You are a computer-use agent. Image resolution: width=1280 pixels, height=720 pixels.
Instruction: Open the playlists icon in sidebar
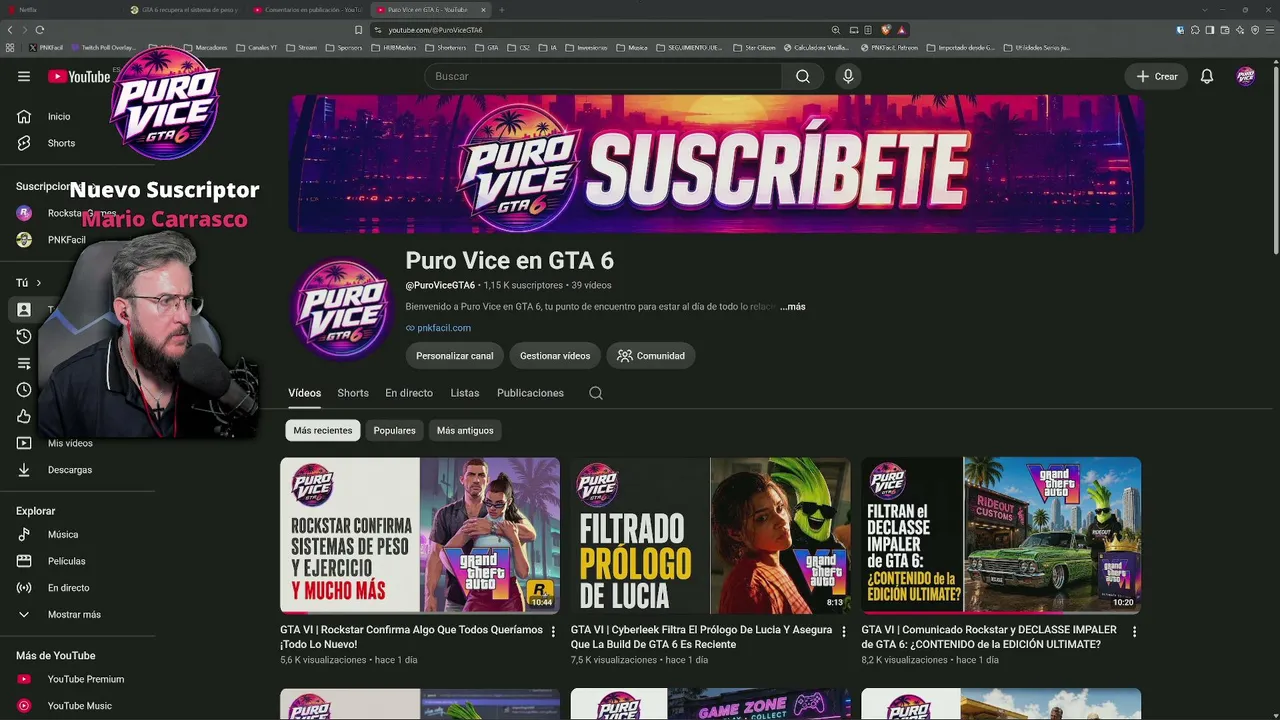(x=24, y=363)
